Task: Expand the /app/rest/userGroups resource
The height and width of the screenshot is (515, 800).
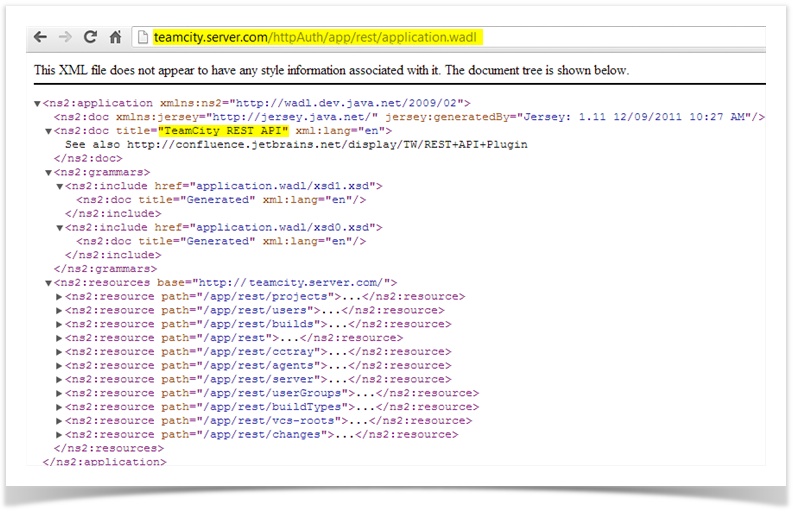Action: coord(60,394)
